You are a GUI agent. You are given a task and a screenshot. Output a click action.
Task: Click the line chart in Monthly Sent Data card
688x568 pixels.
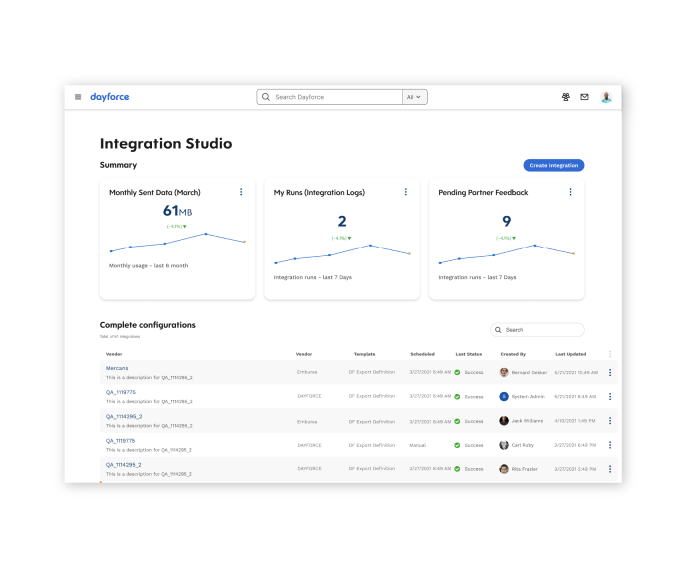click(x=177, y=243)
